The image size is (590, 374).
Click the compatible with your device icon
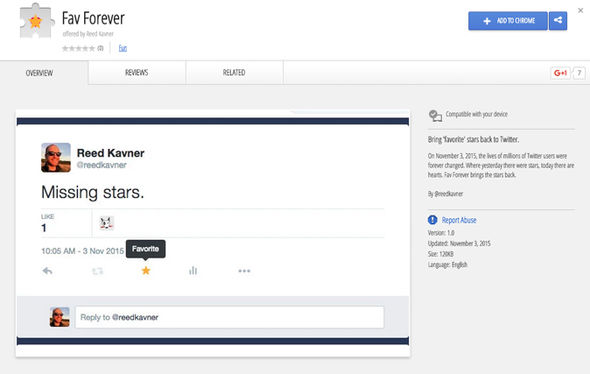click(x=435, y=115)
